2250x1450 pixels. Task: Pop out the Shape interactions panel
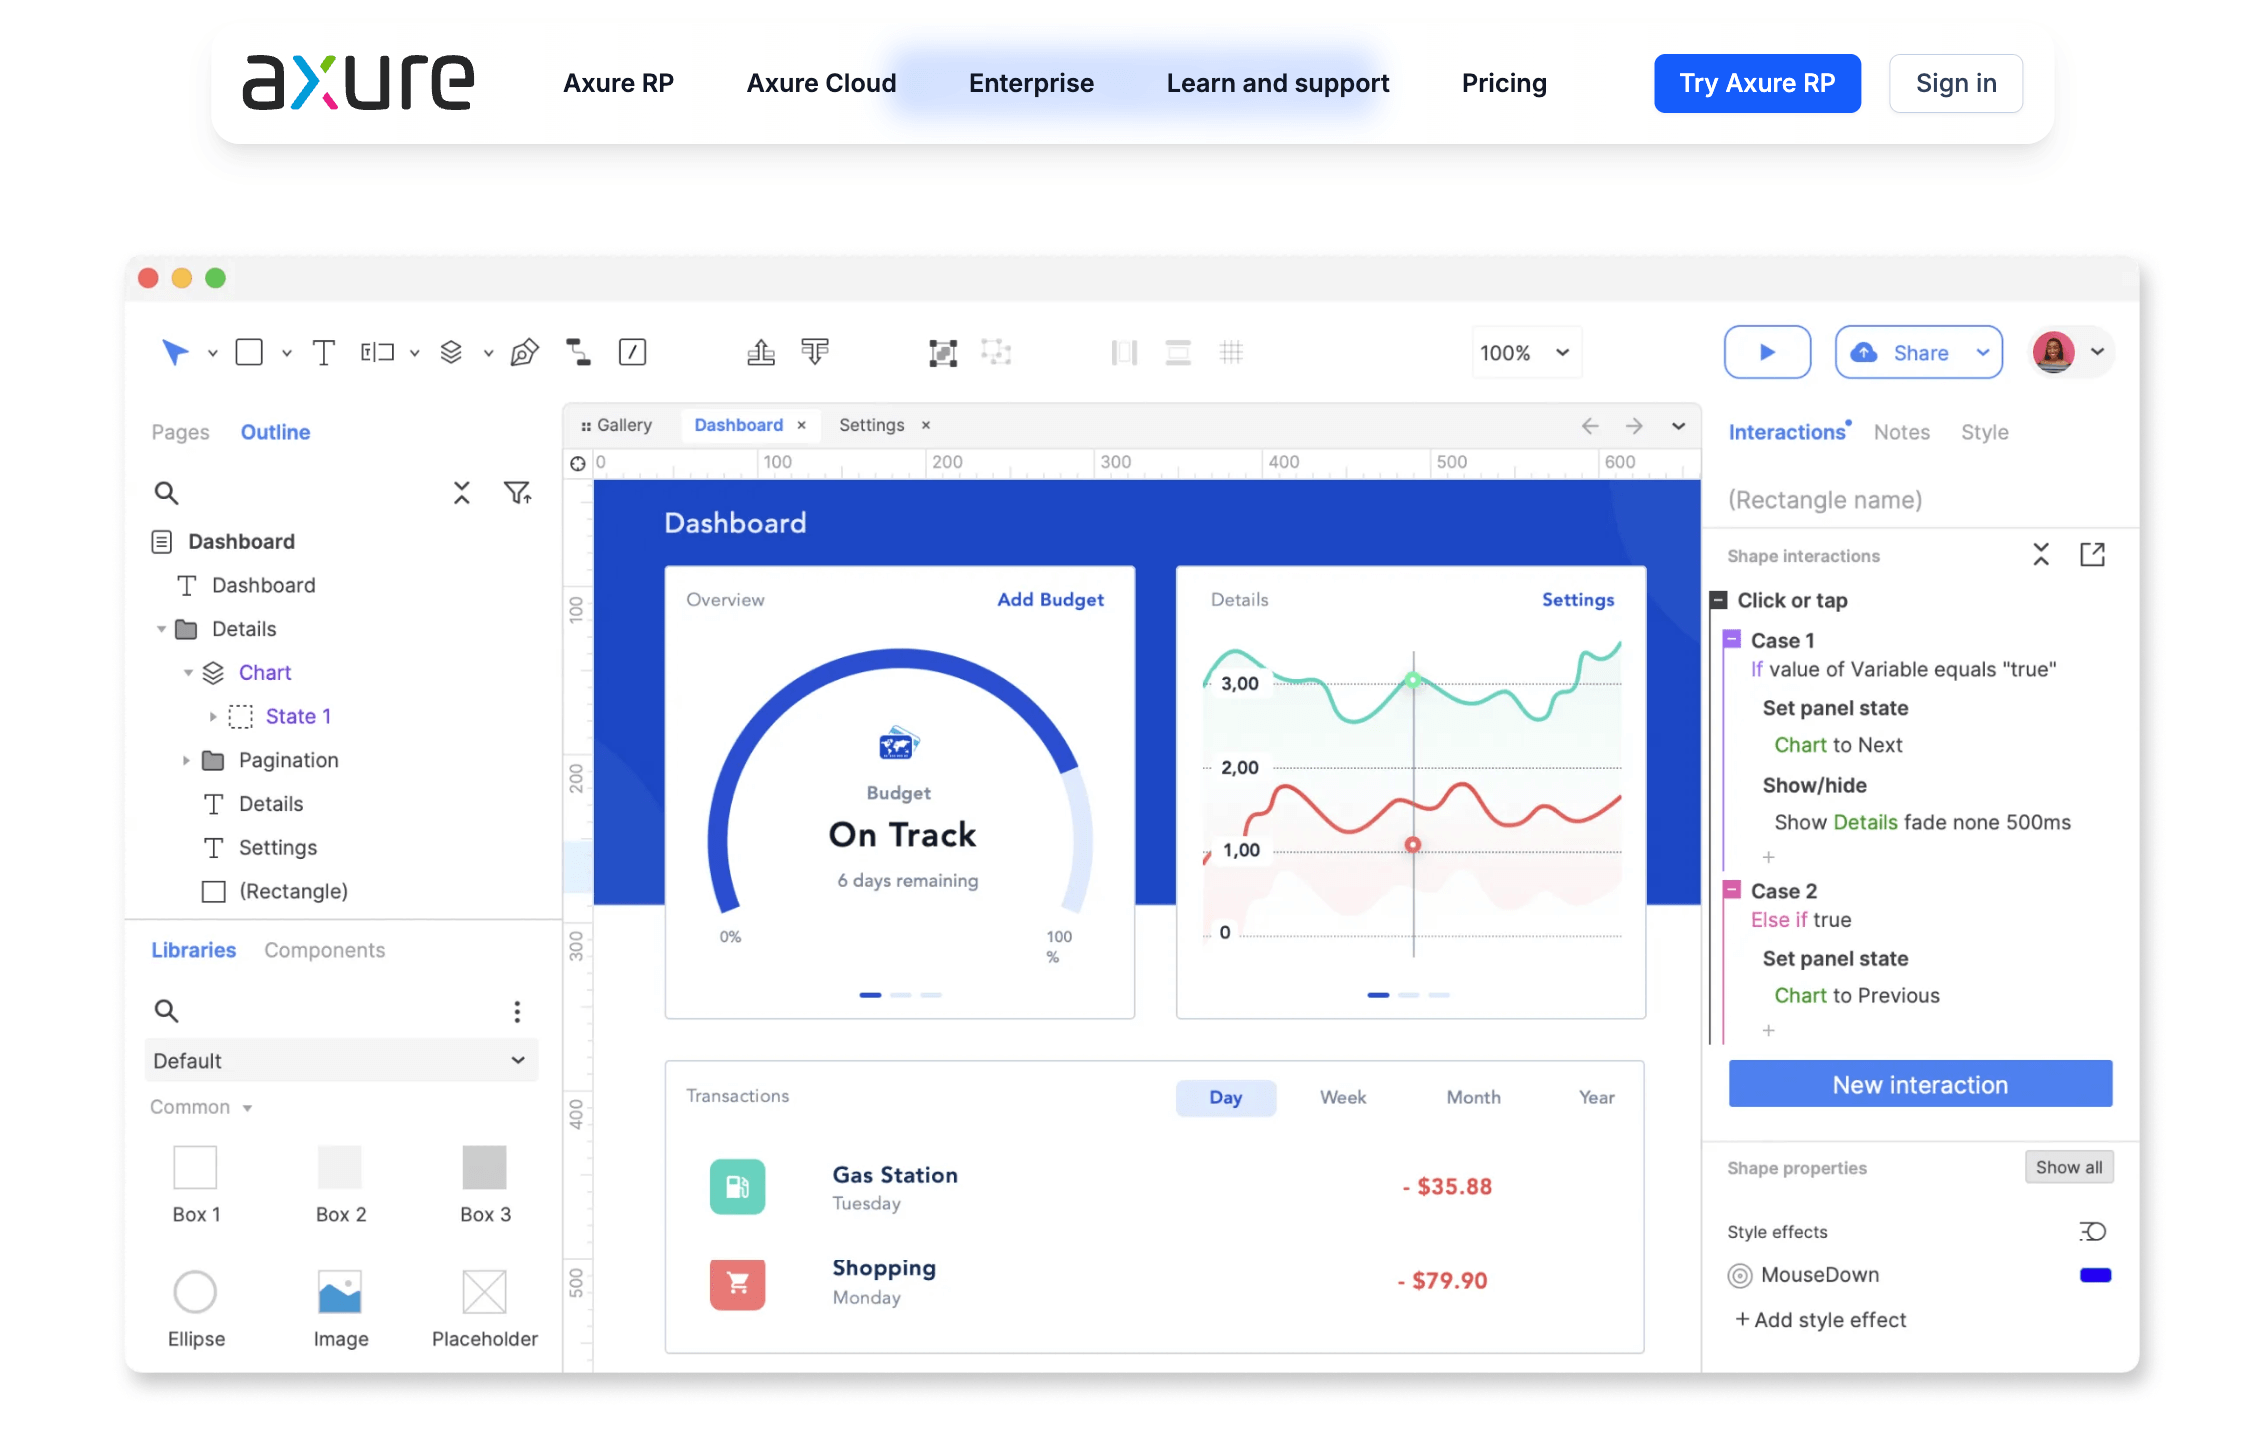pyautogui.click(x=2093, y=554)
